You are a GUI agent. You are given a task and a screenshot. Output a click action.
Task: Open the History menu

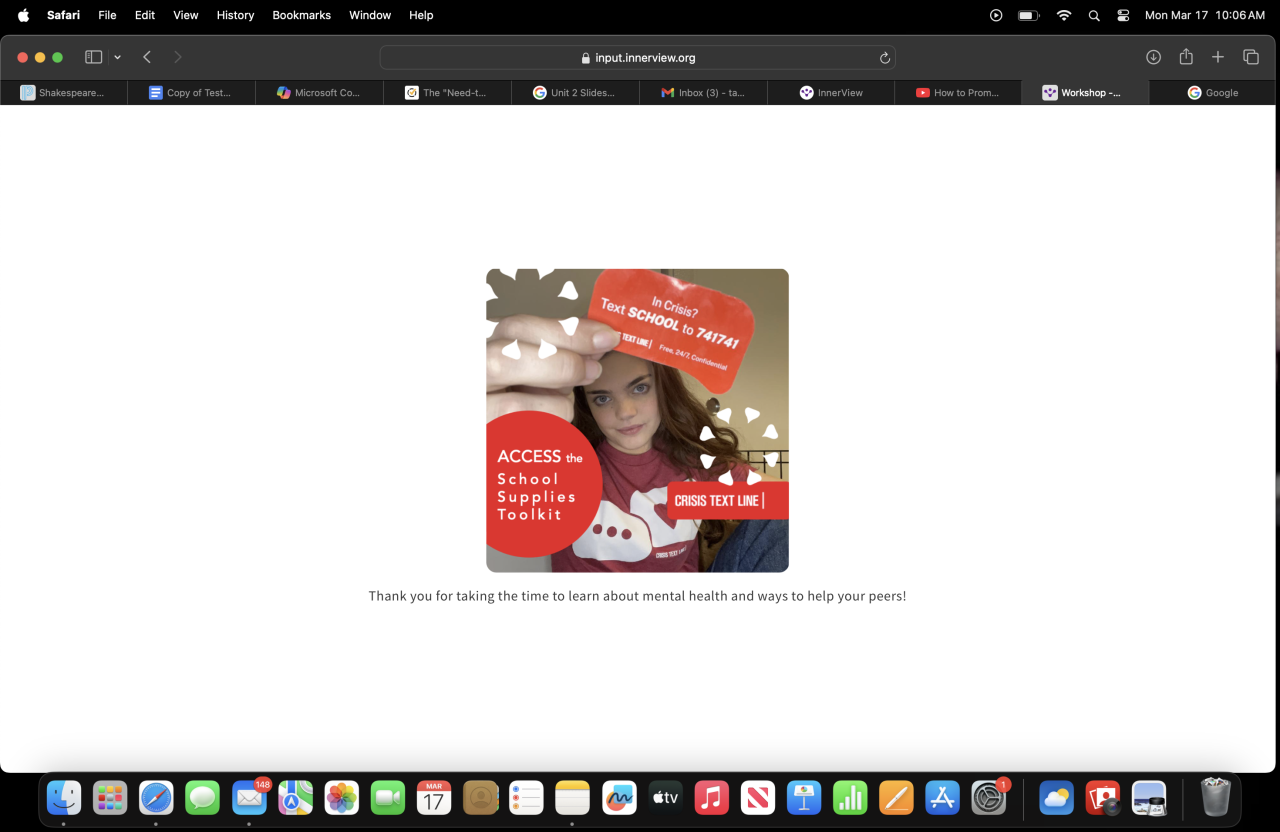point(236,15)
